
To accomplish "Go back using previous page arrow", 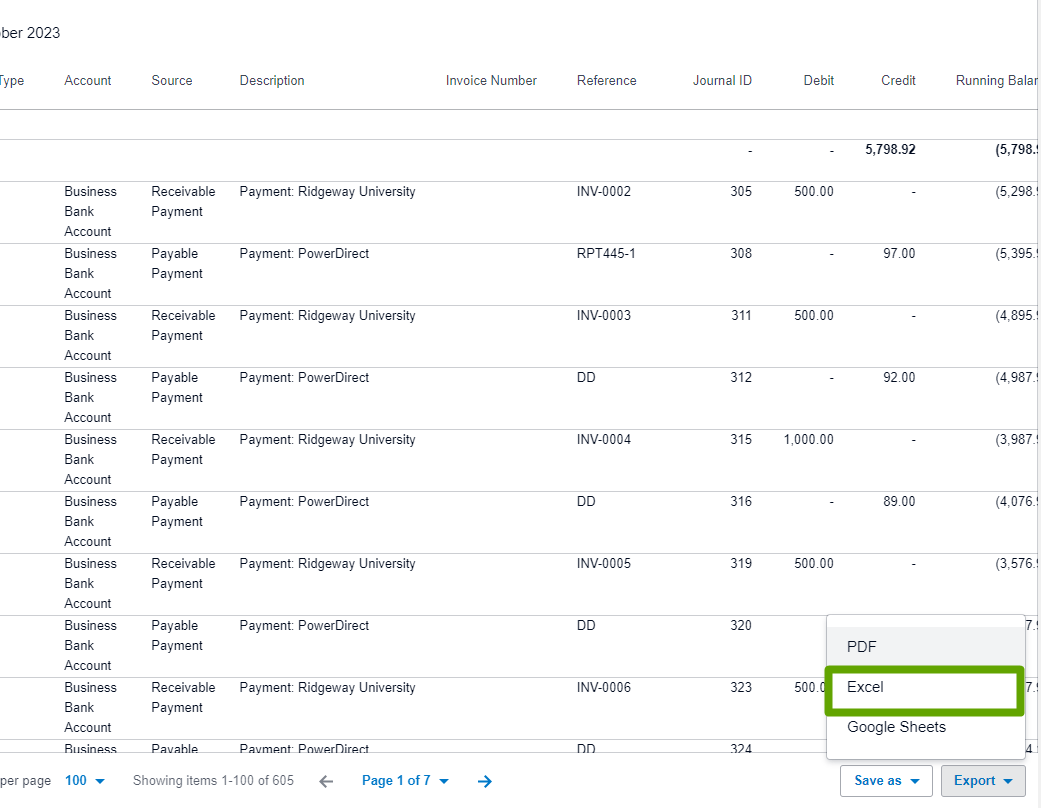I will tap(326, 780).
